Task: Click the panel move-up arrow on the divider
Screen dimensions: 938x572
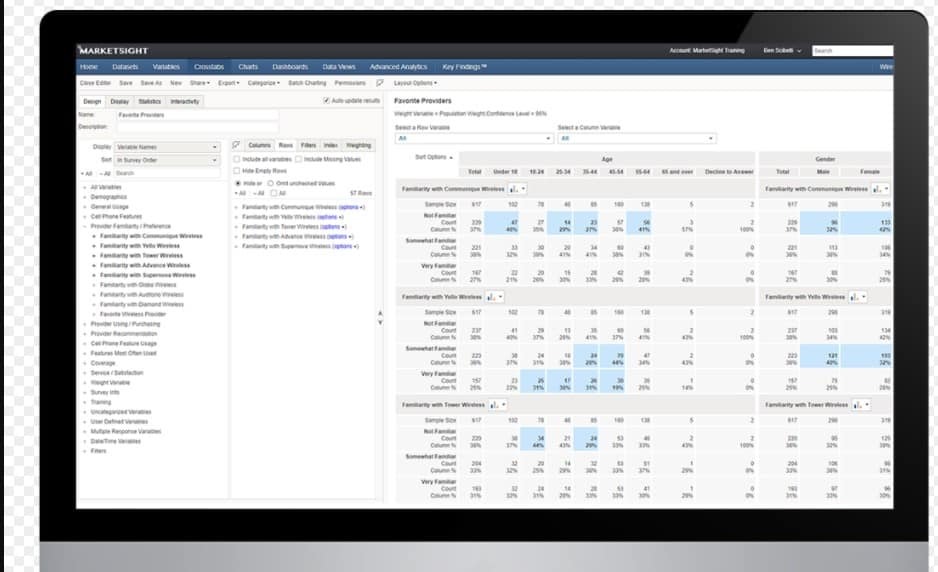Action: coord(379,314)
